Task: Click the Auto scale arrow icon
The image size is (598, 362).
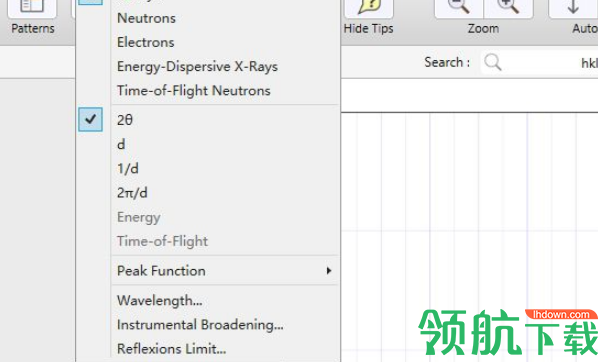Action: point(573,8)
